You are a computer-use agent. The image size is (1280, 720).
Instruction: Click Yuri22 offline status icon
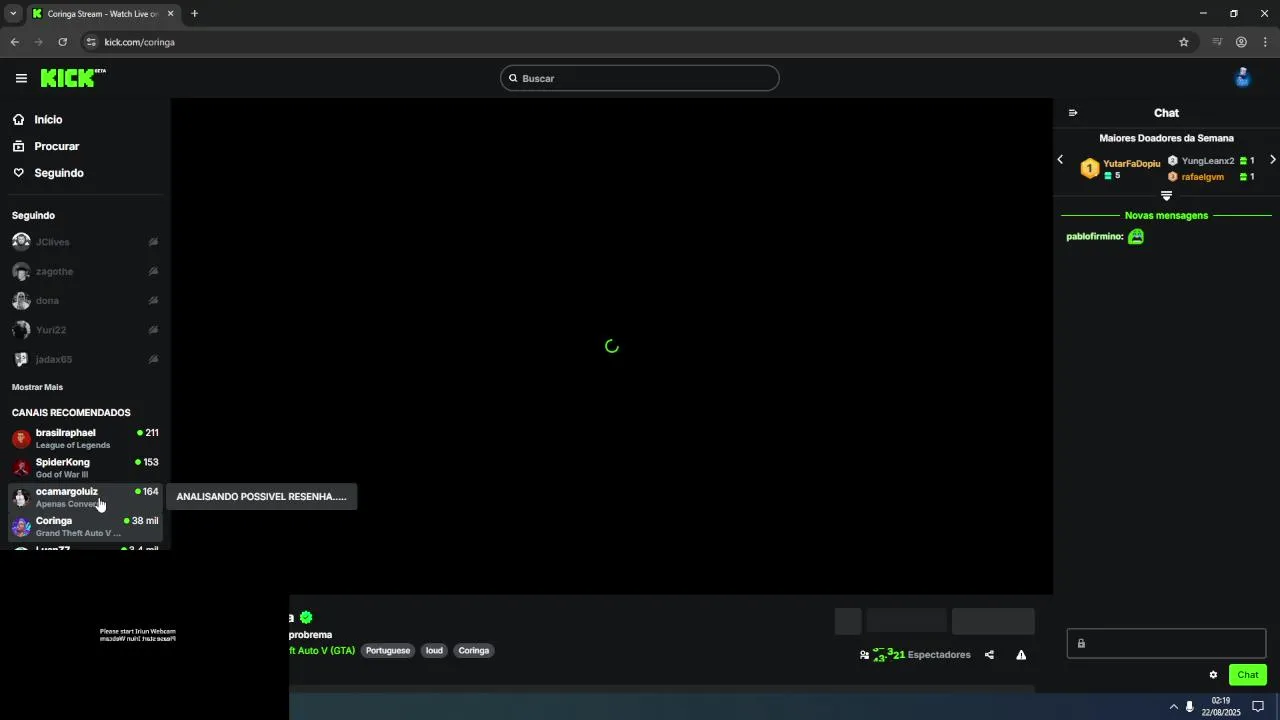[153, 330]
